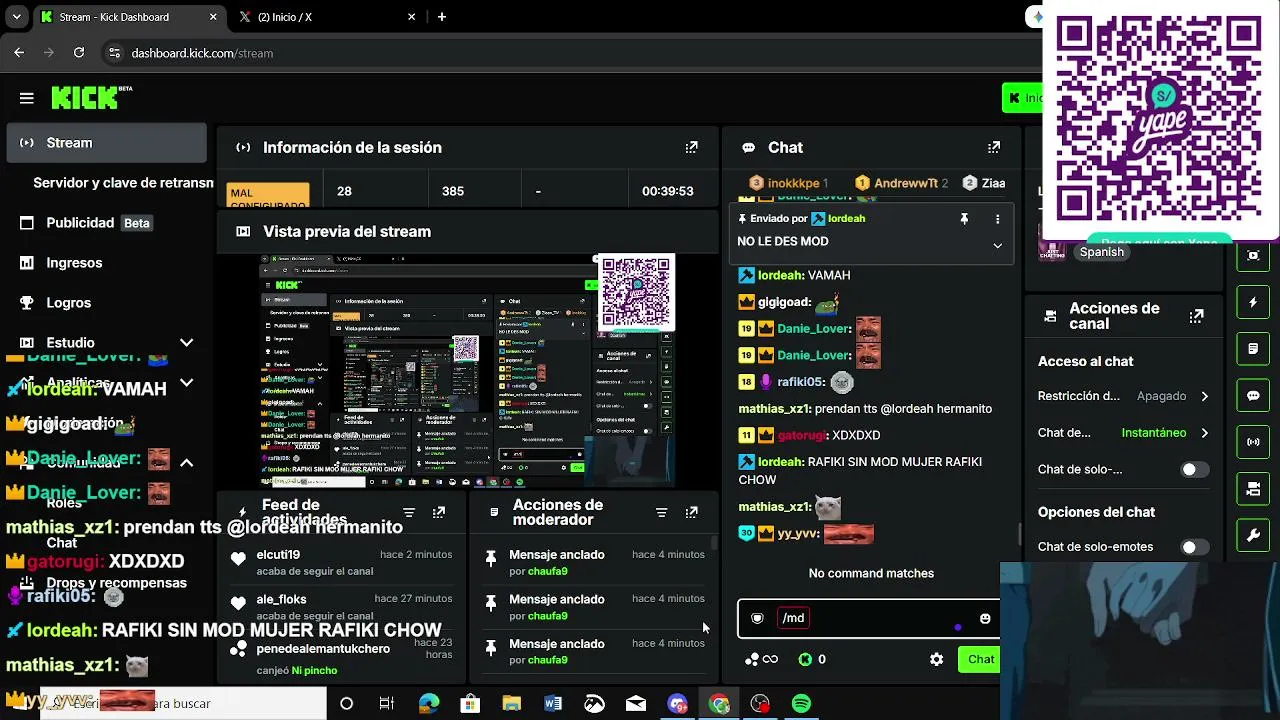Pop out the Feed de actividades panel
Image resolution: width=1280 pixels, height=720 pixels.
pyautogui.click(x=439, y=512)
